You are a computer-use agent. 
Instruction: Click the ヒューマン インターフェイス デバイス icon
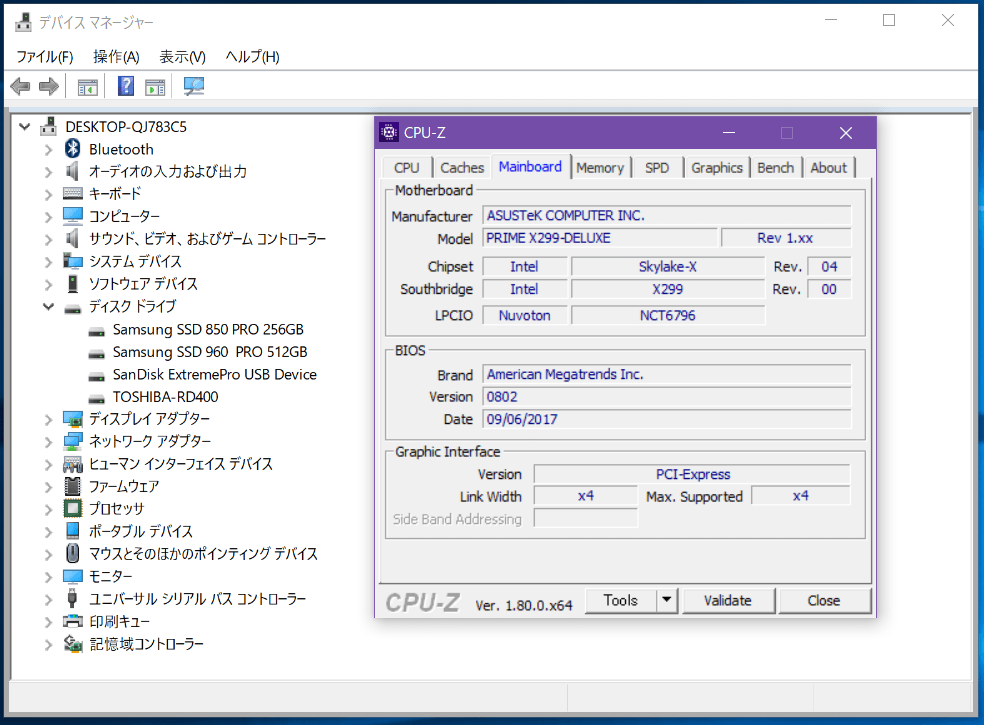point(73,464)
